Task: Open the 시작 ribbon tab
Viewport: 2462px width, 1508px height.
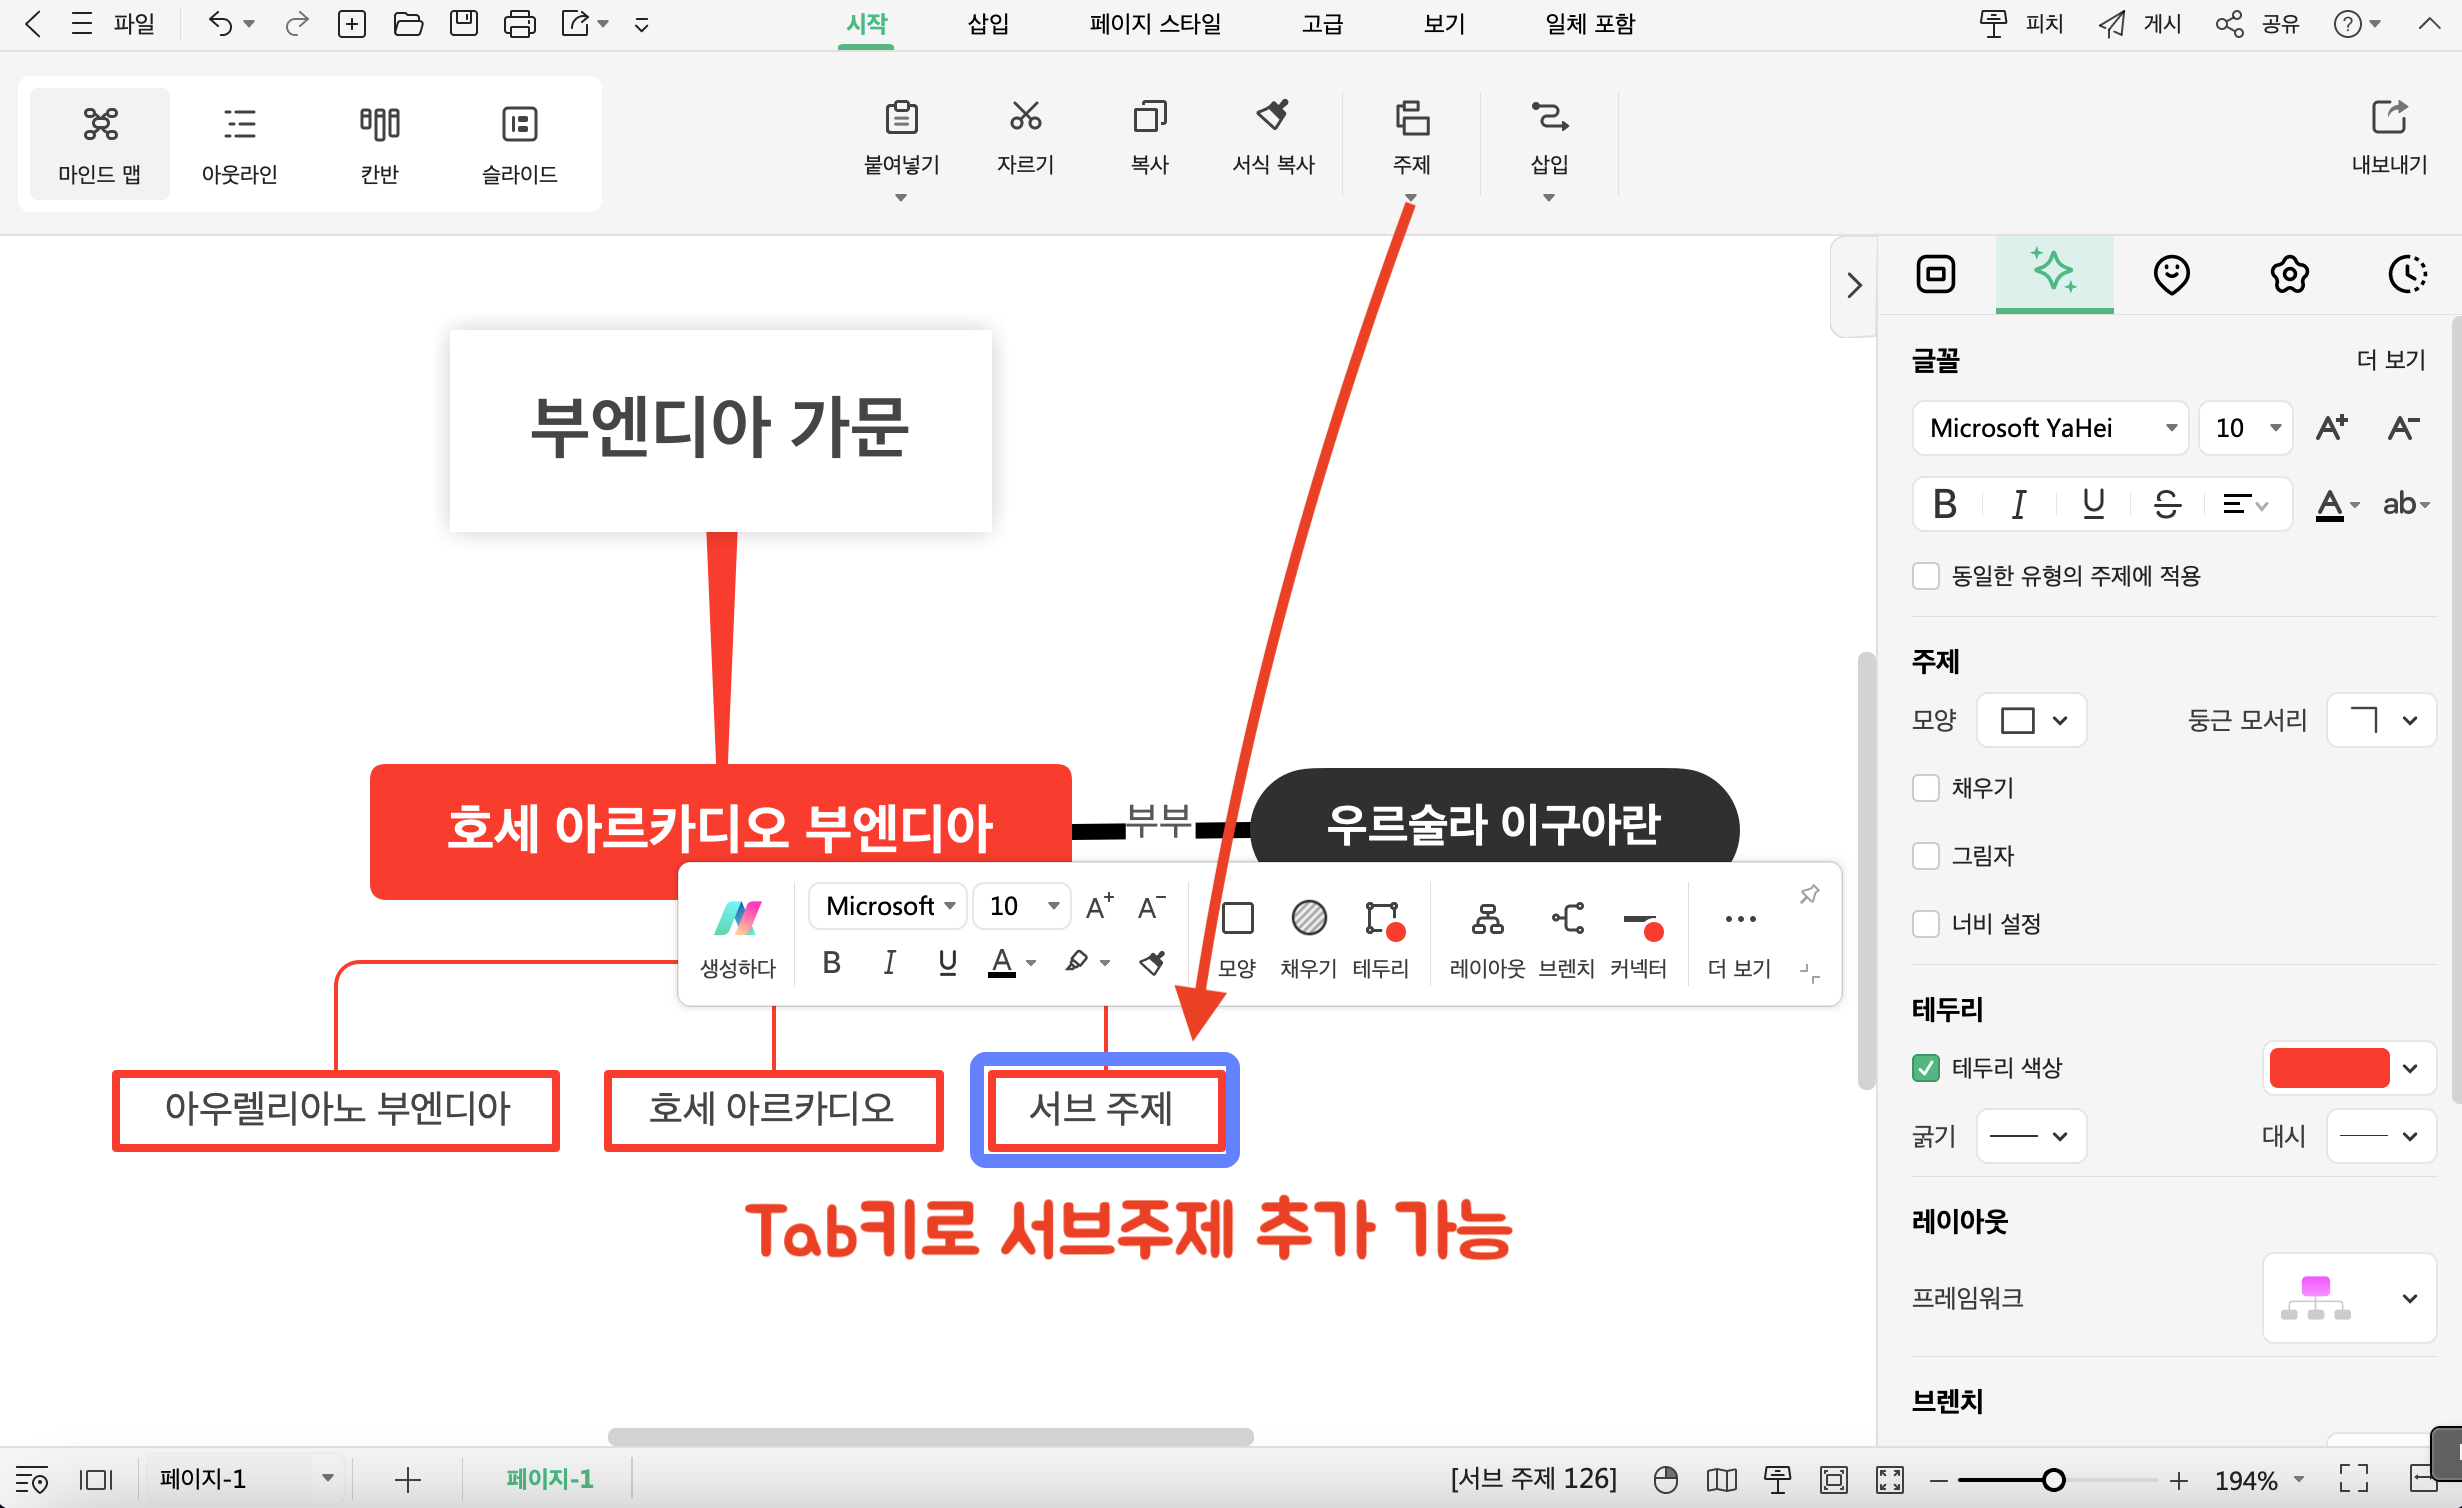Action: (866, 24)
